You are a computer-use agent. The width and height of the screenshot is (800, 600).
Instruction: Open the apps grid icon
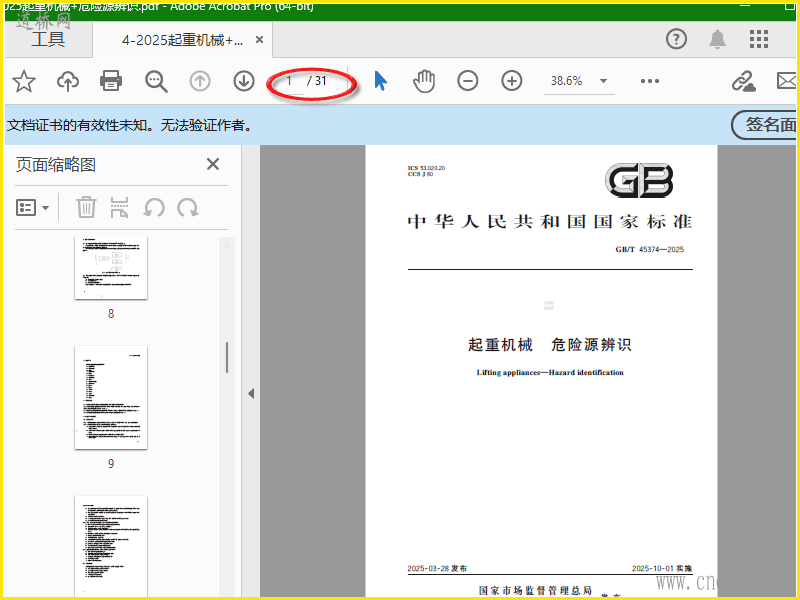pos(759,39)
